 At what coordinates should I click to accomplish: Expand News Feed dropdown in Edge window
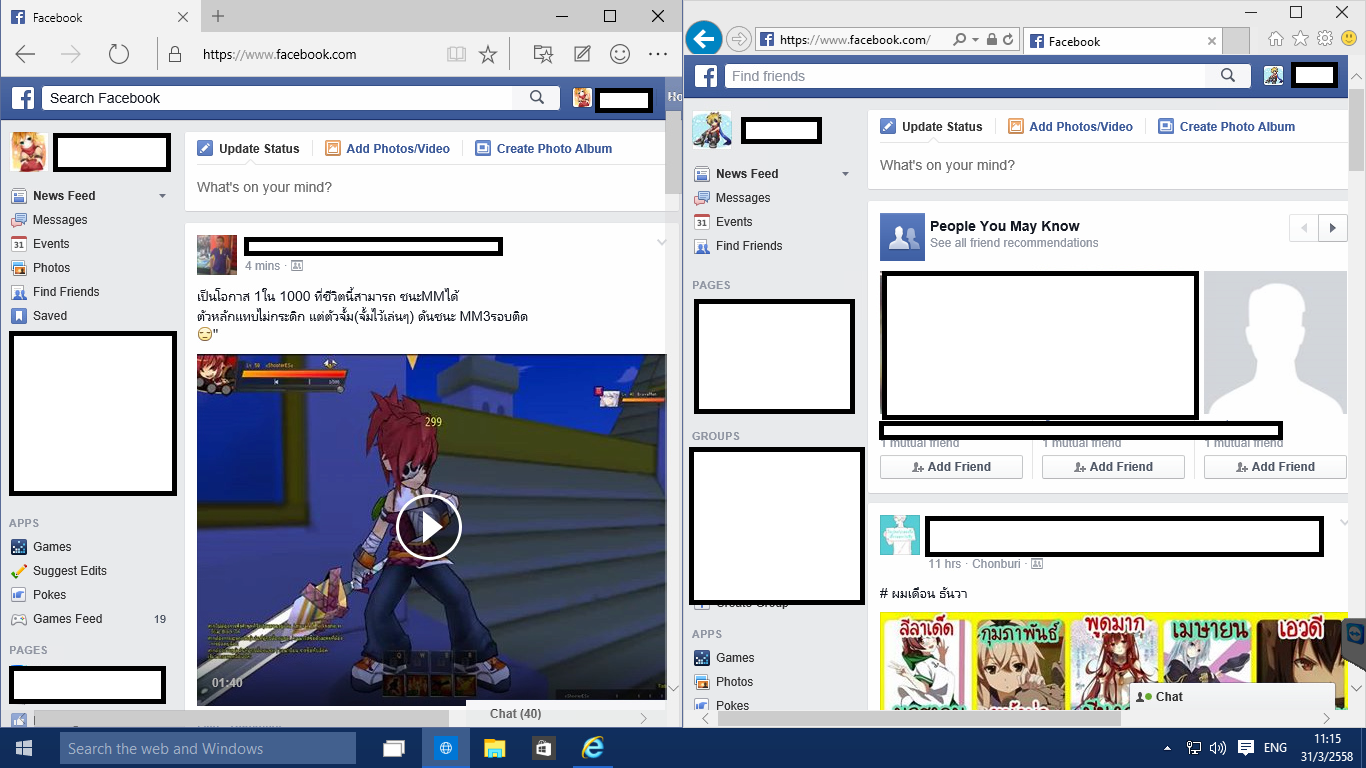coord(162,196)
